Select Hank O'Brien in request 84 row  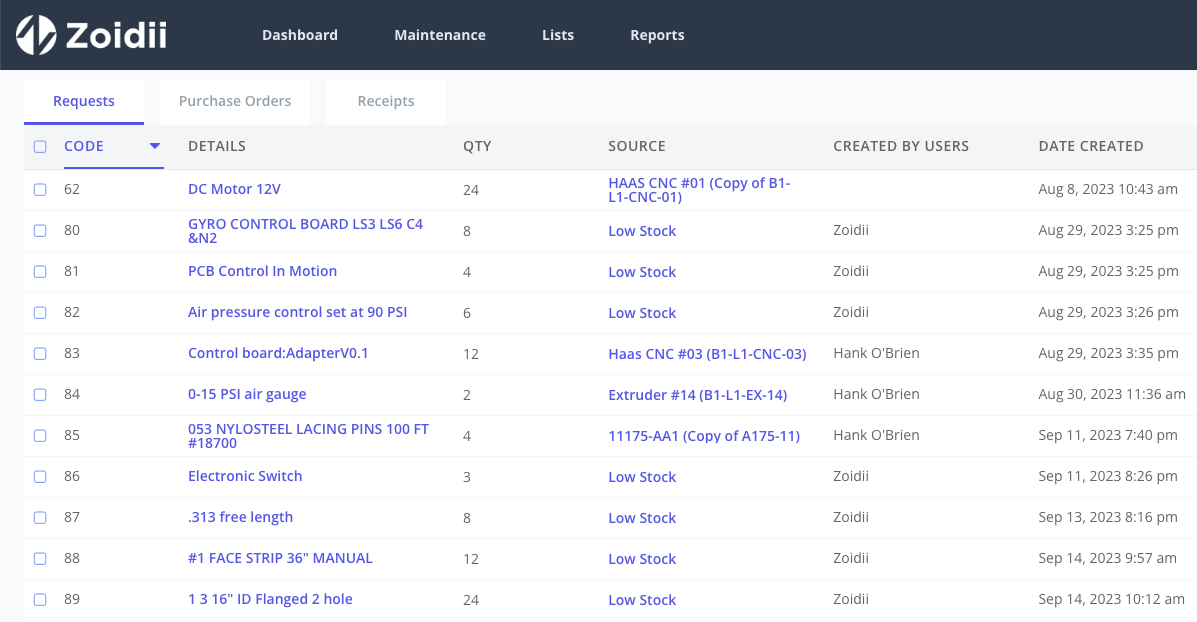click(876, 395)
